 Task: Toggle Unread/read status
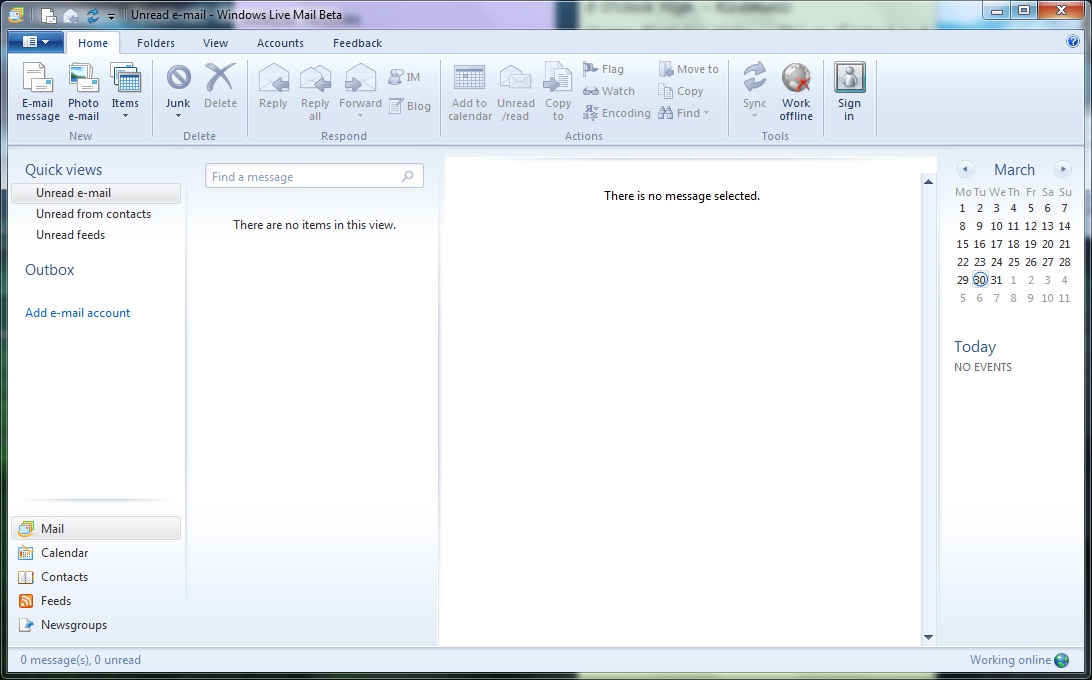(x=516, y=92)
